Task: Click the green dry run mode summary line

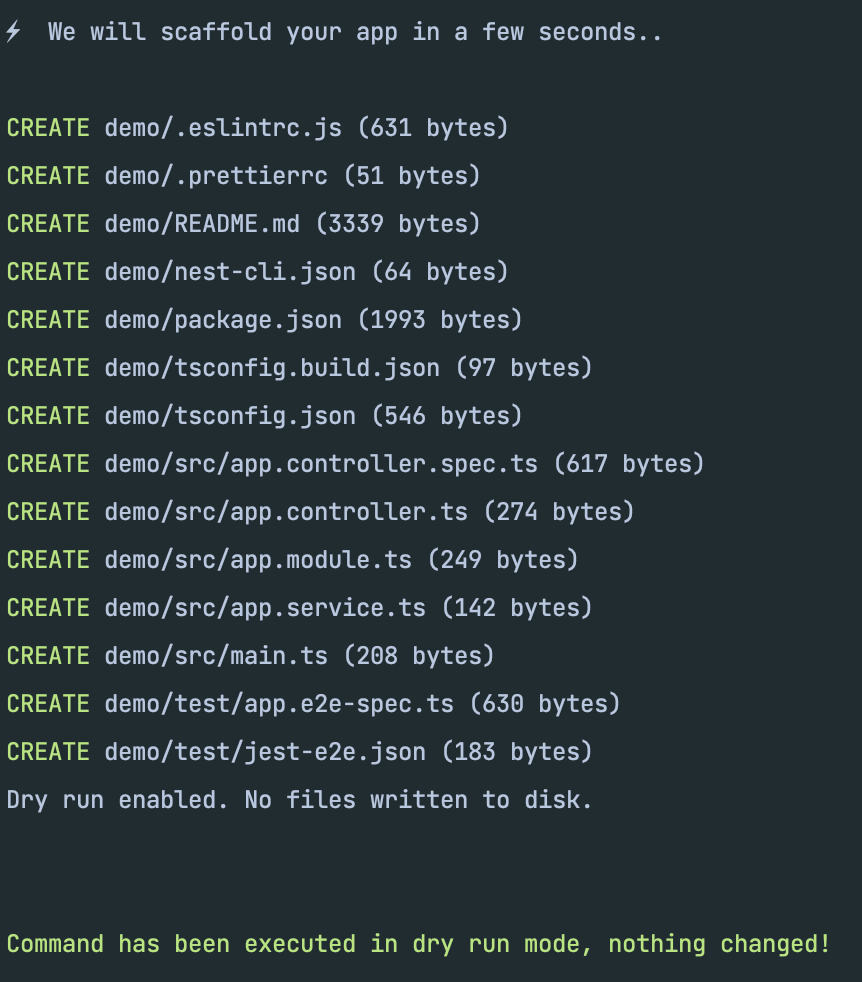Action: click(418, 944)
